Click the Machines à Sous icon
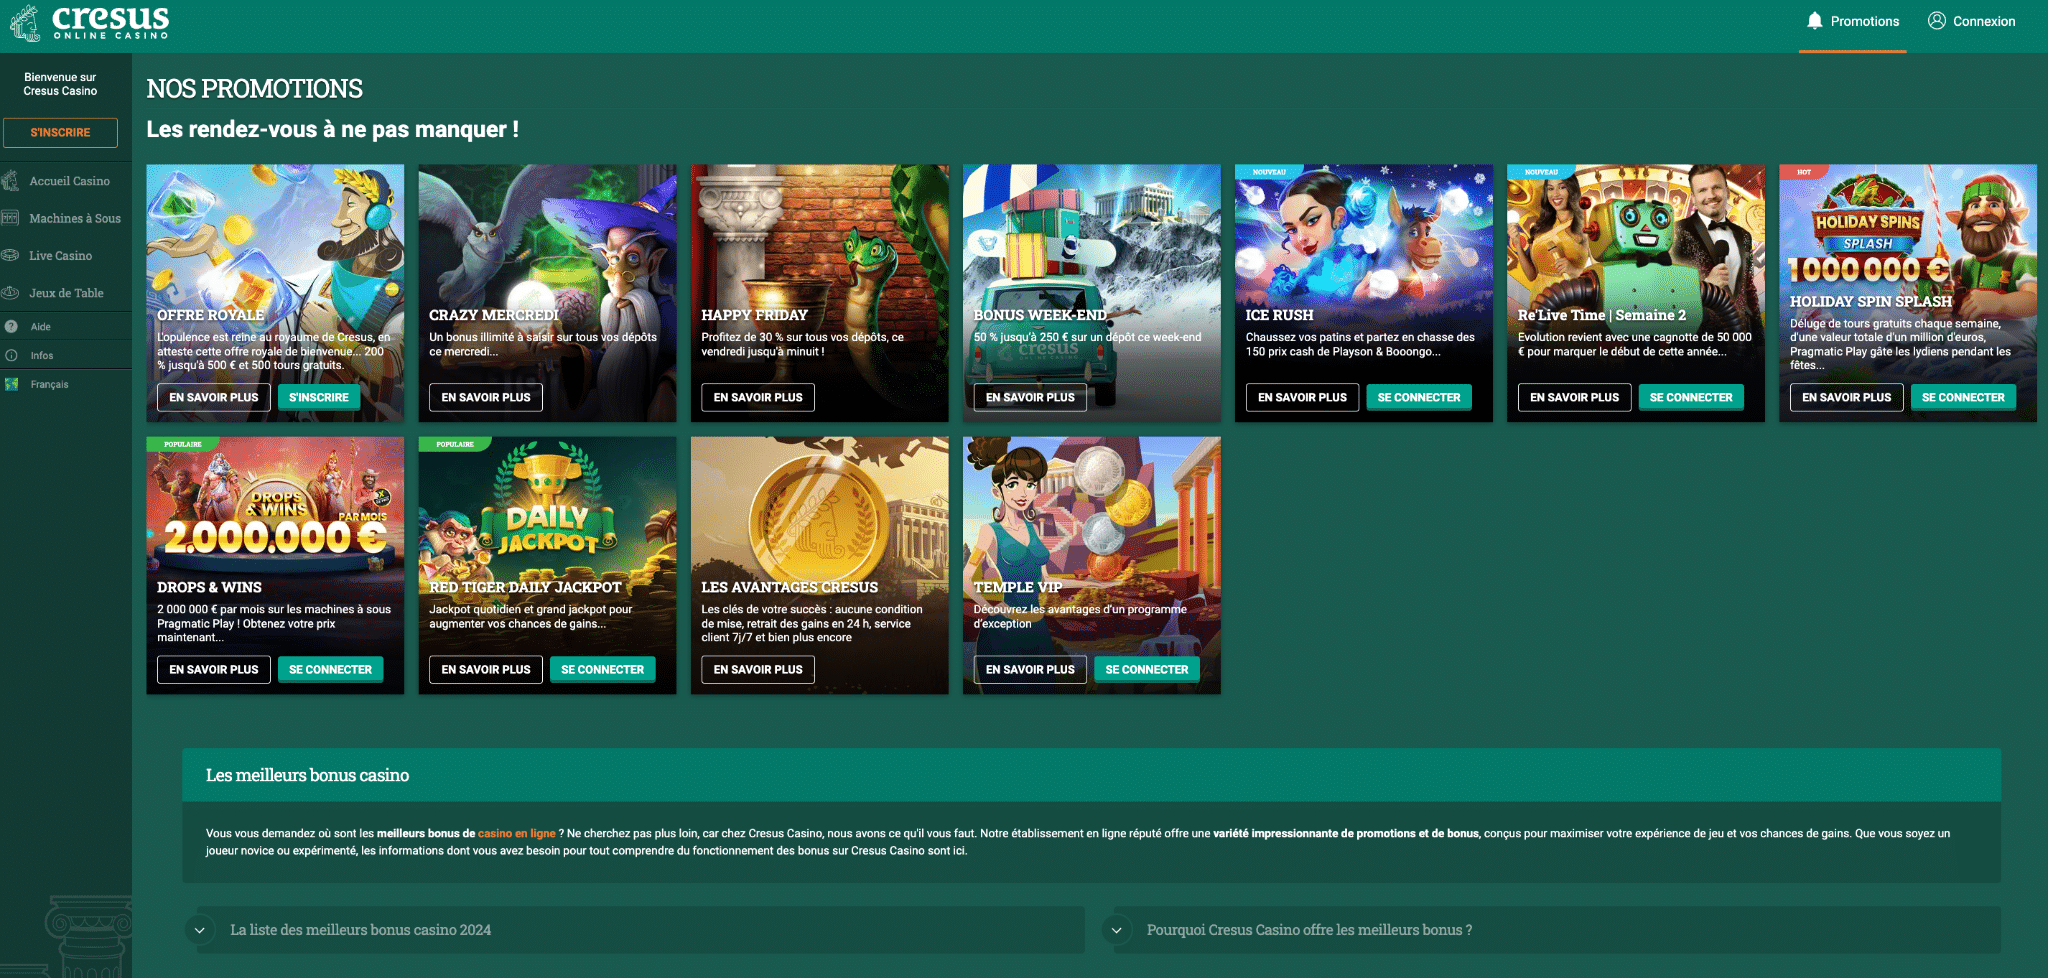 tap(11, 218)
